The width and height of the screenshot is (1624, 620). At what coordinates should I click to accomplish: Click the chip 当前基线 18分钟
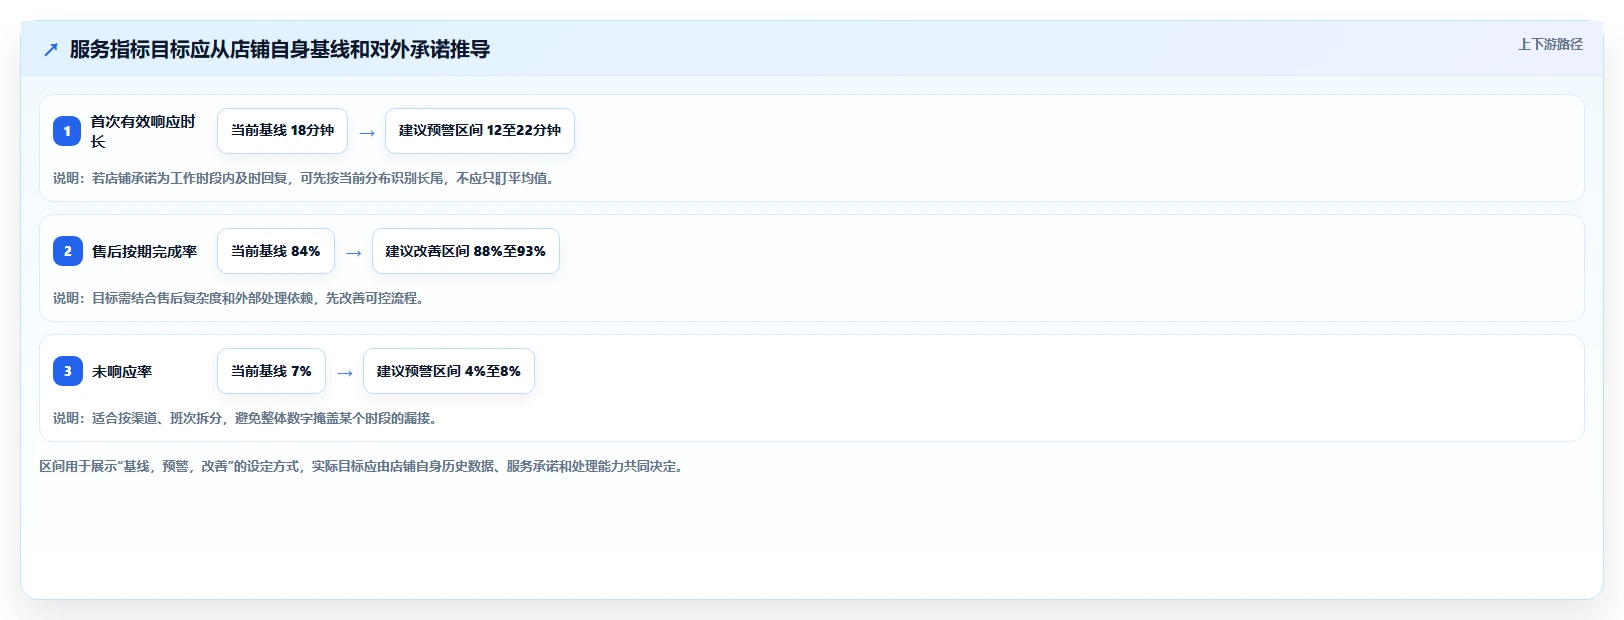[x=282, y=131]
